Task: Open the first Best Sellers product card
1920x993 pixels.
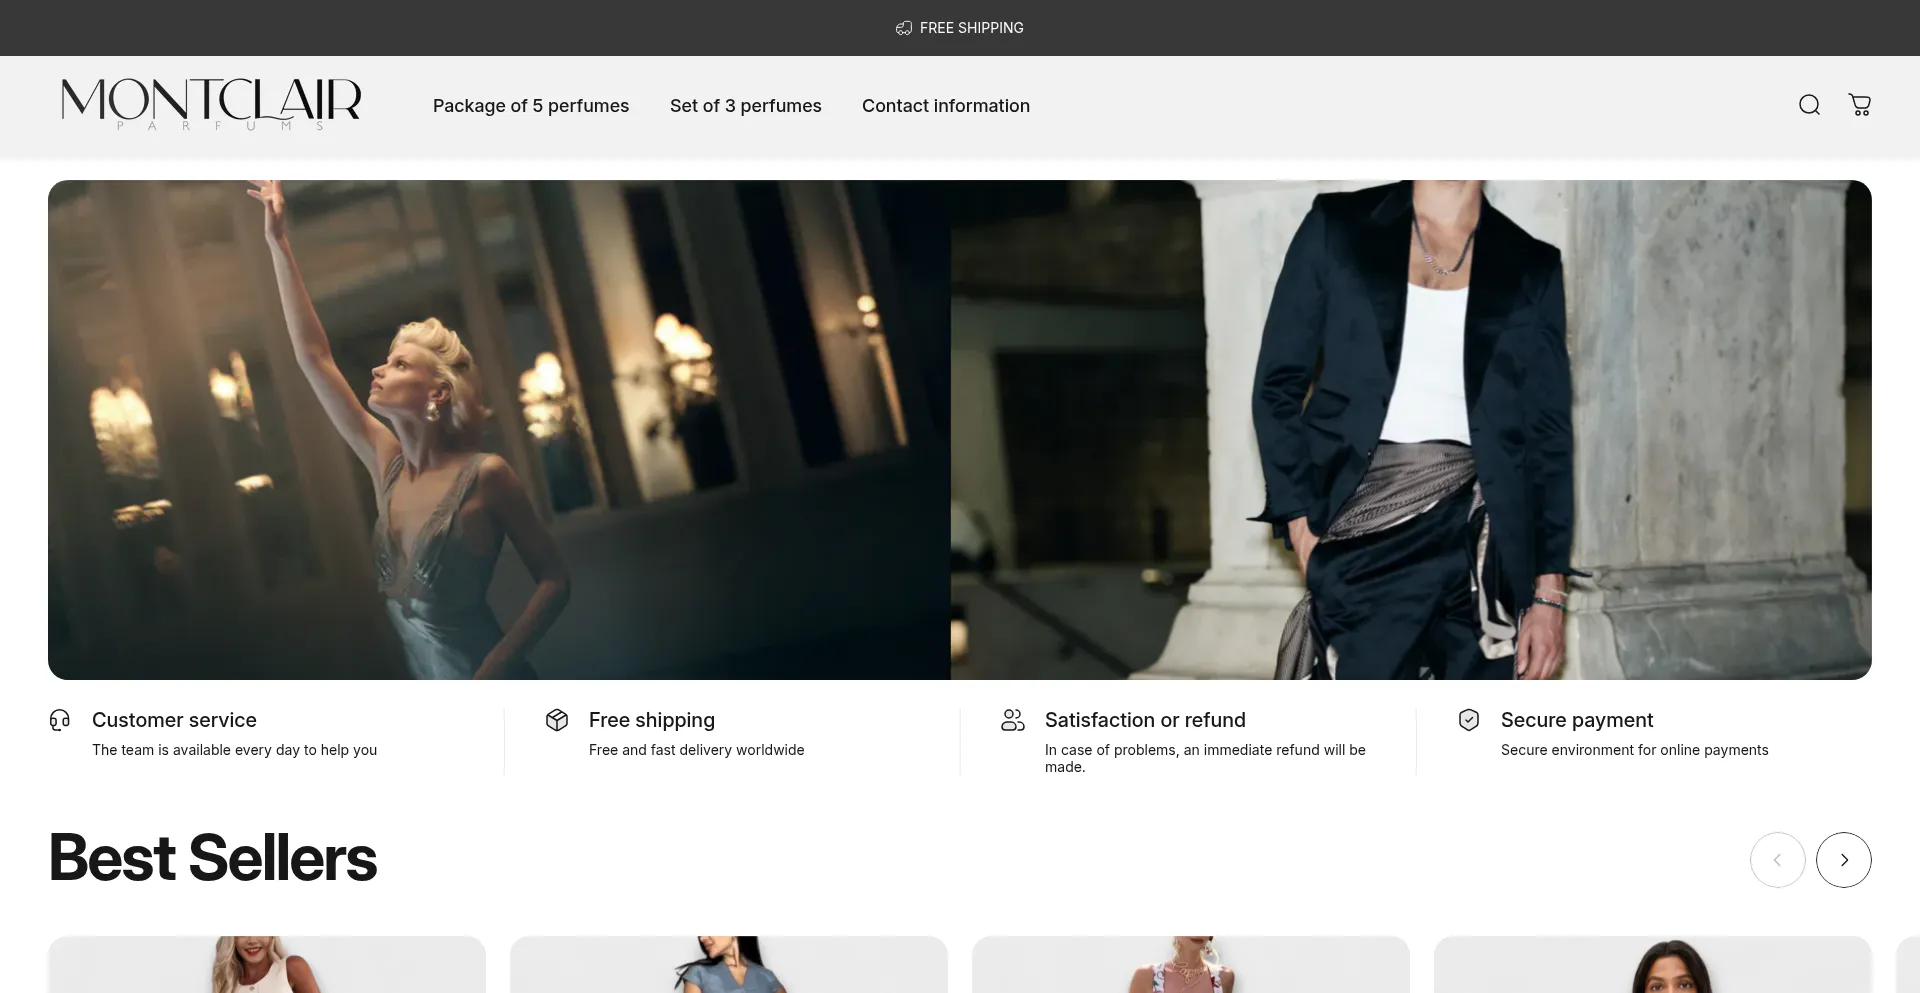Action: click(x=267, y=965)
